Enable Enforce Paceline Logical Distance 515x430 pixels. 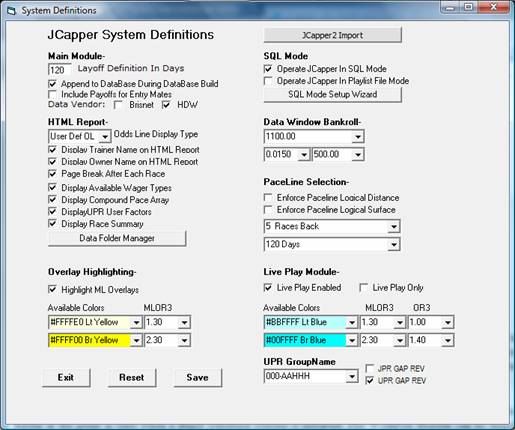click(x=268, y=197)
